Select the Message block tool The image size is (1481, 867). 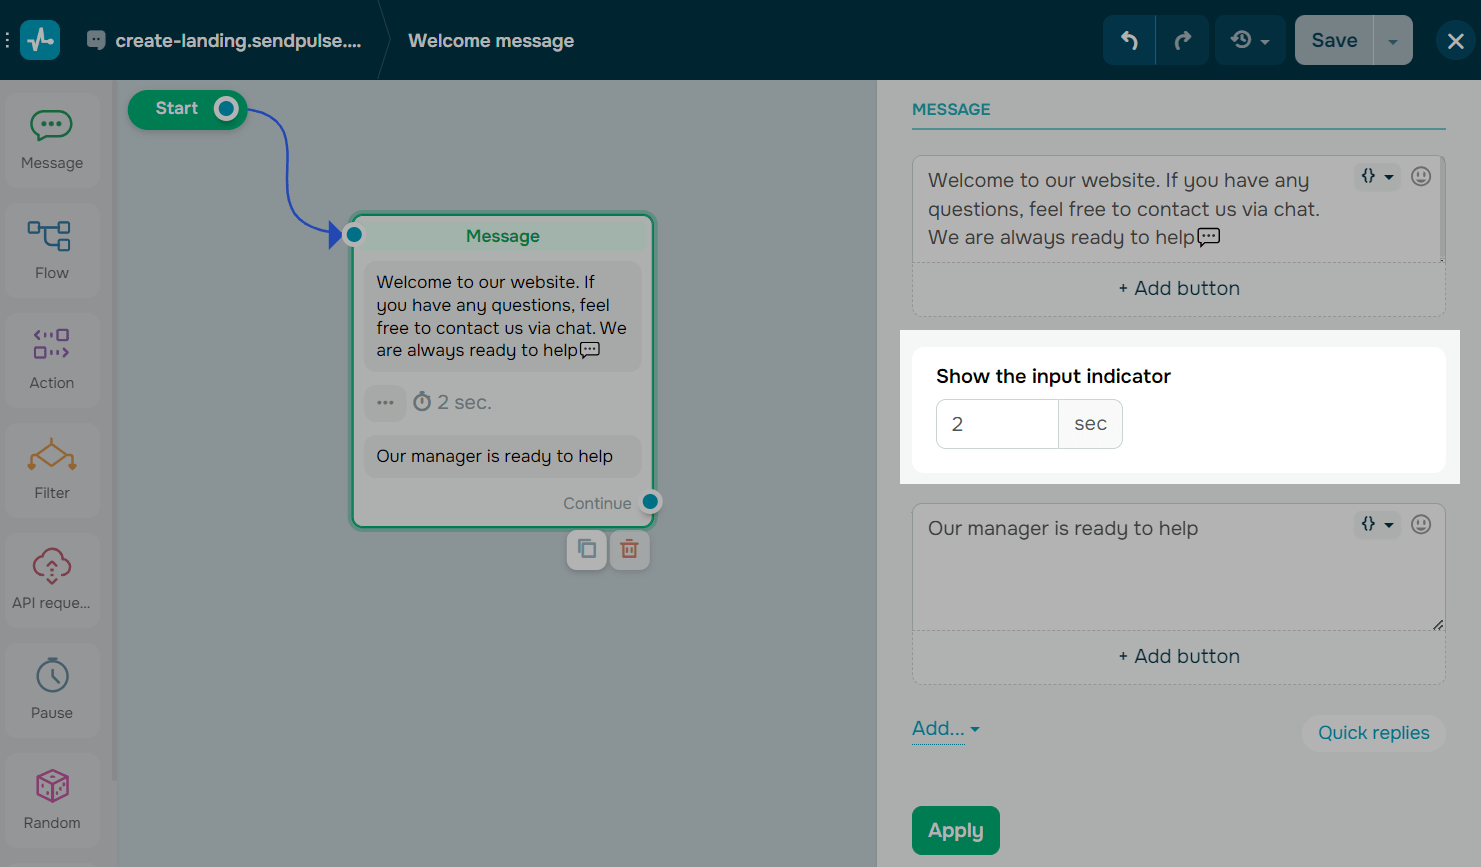pos(51,138)
